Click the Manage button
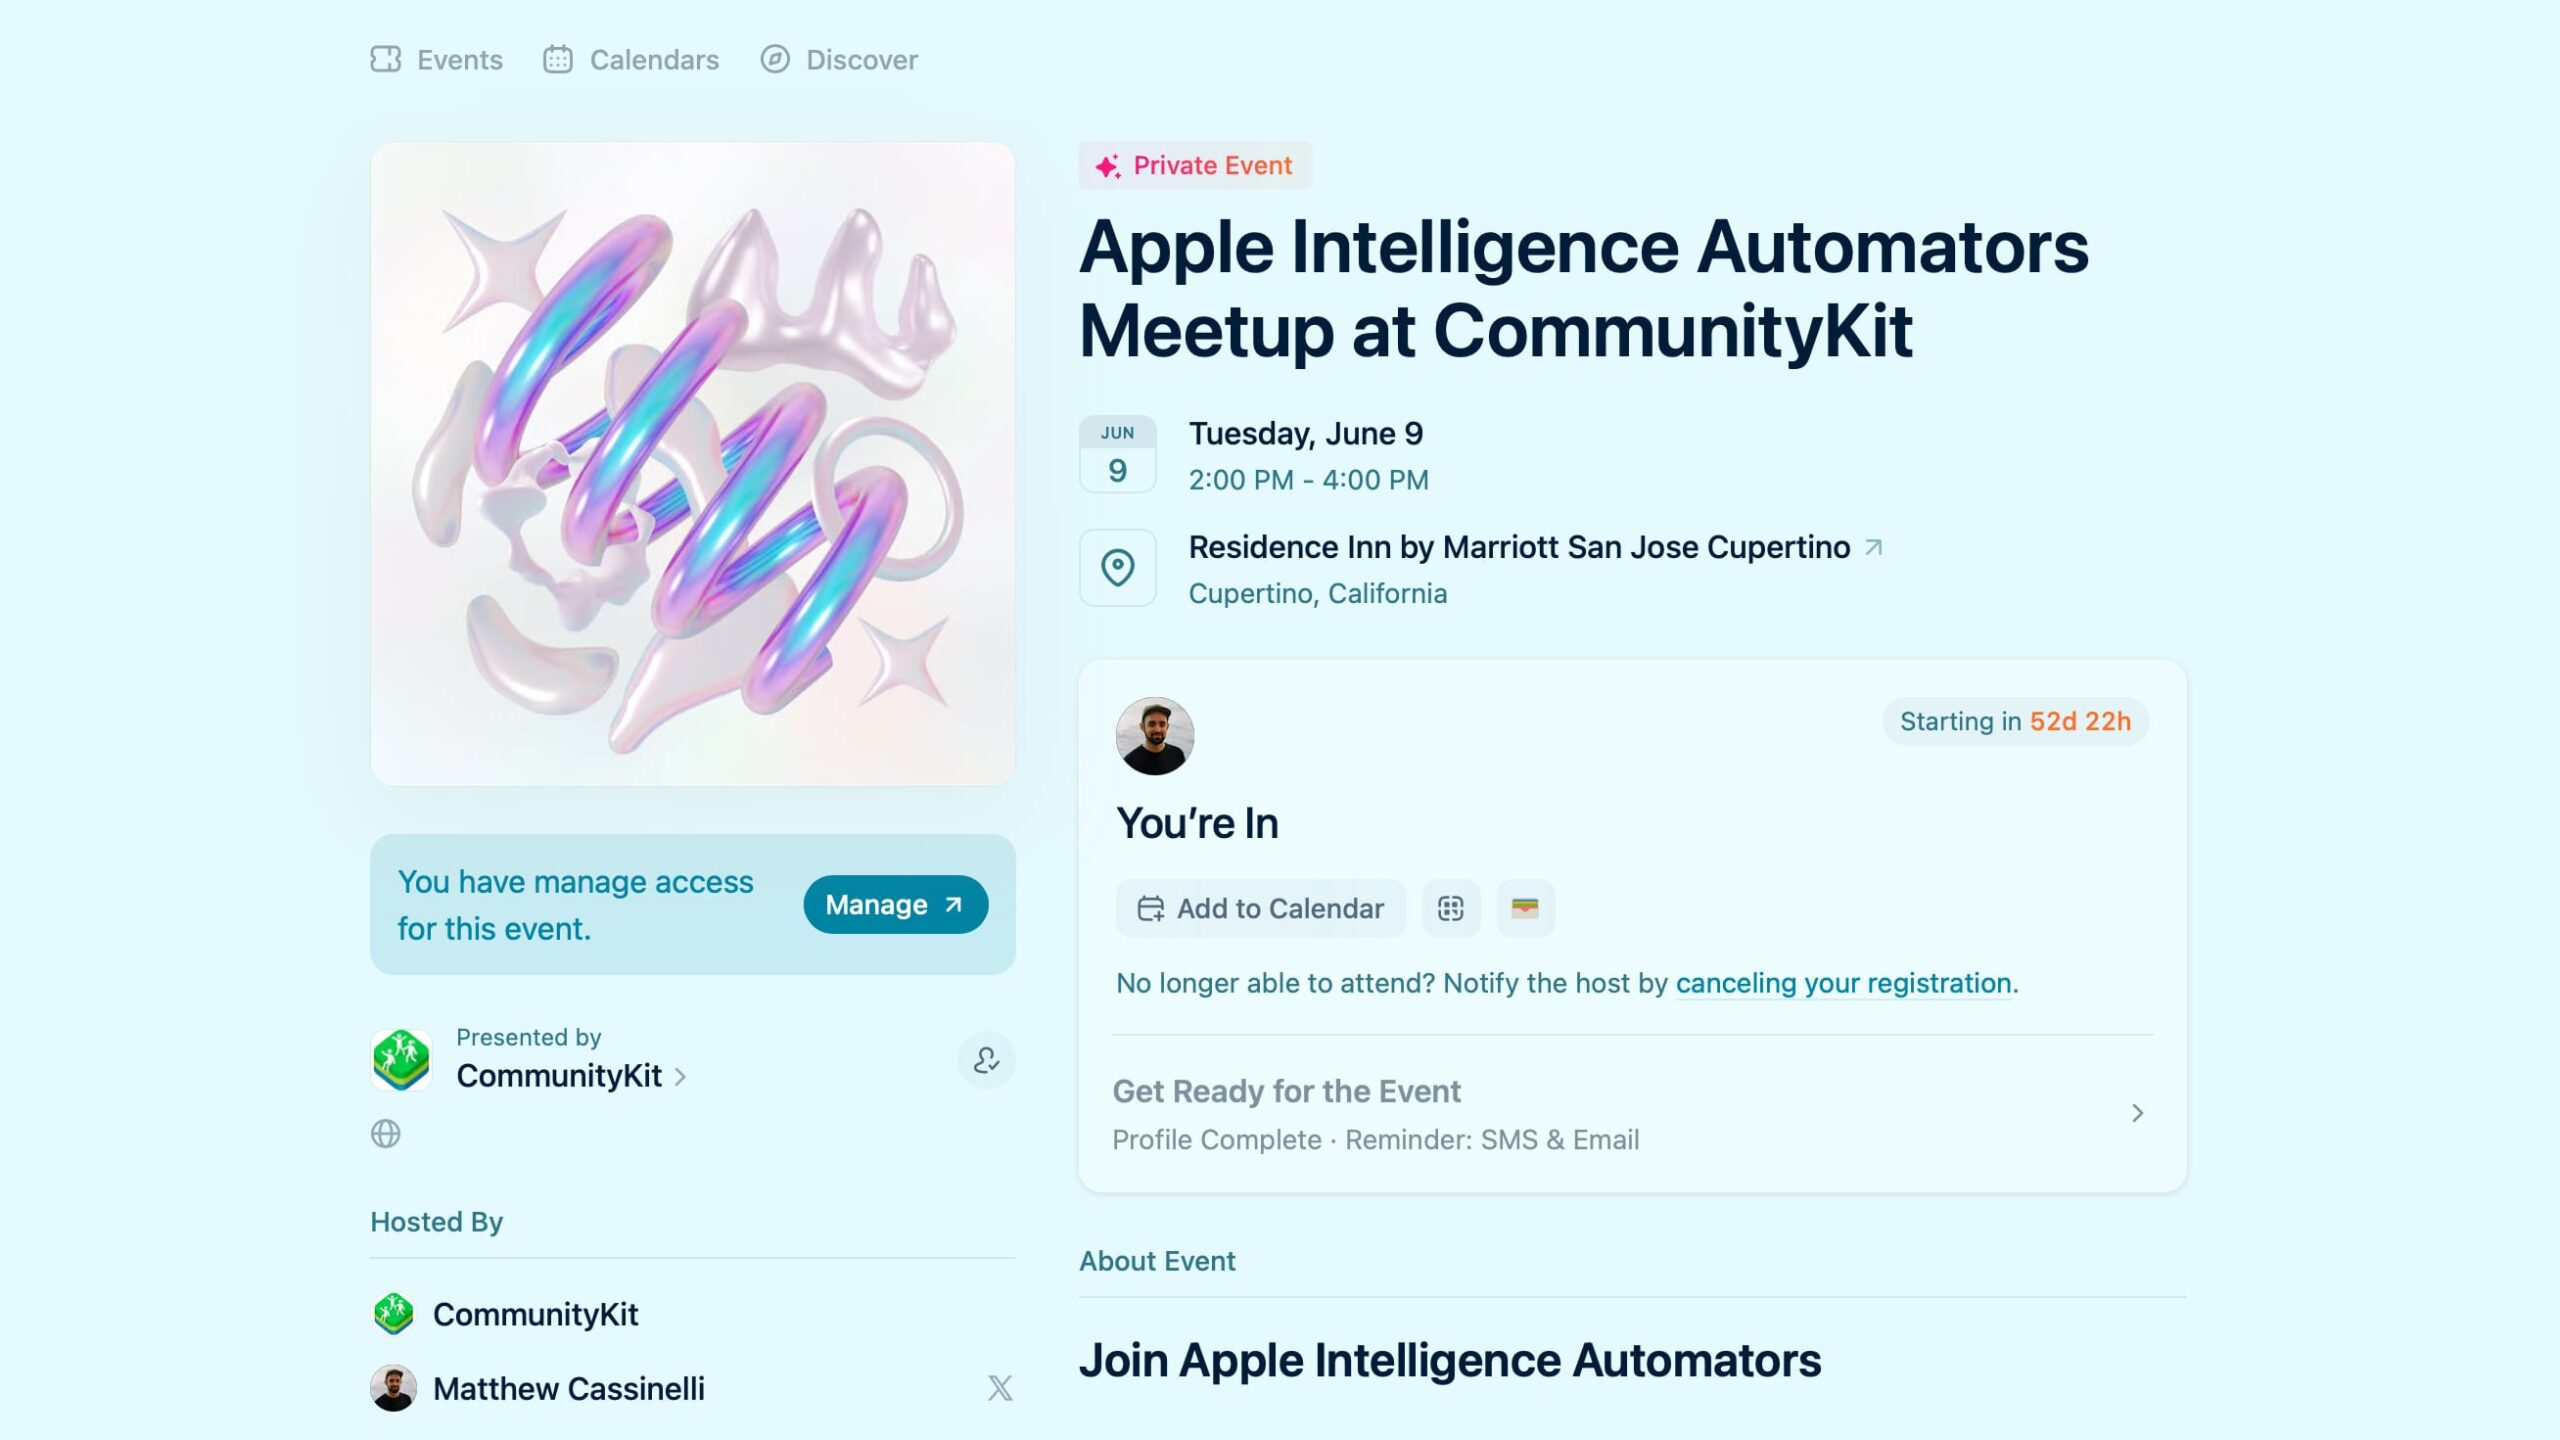Viewport: 2560px width, 1440px height. click(x=895, y=905)
